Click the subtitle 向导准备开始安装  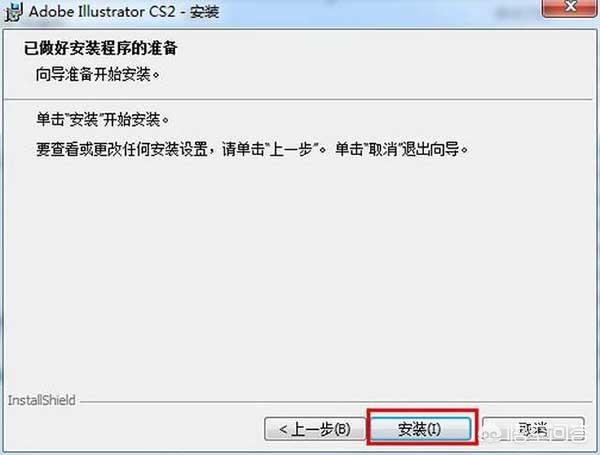point(98,74)
